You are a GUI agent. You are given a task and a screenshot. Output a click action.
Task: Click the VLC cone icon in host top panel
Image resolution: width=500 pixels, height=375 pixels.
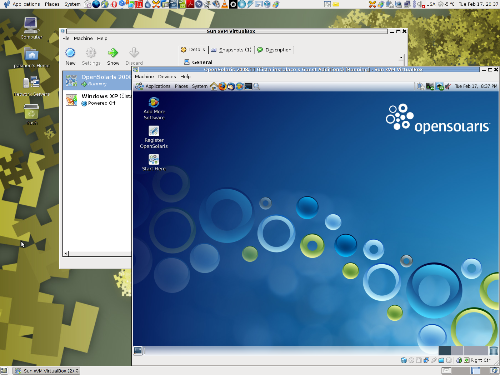coord(225,4)
